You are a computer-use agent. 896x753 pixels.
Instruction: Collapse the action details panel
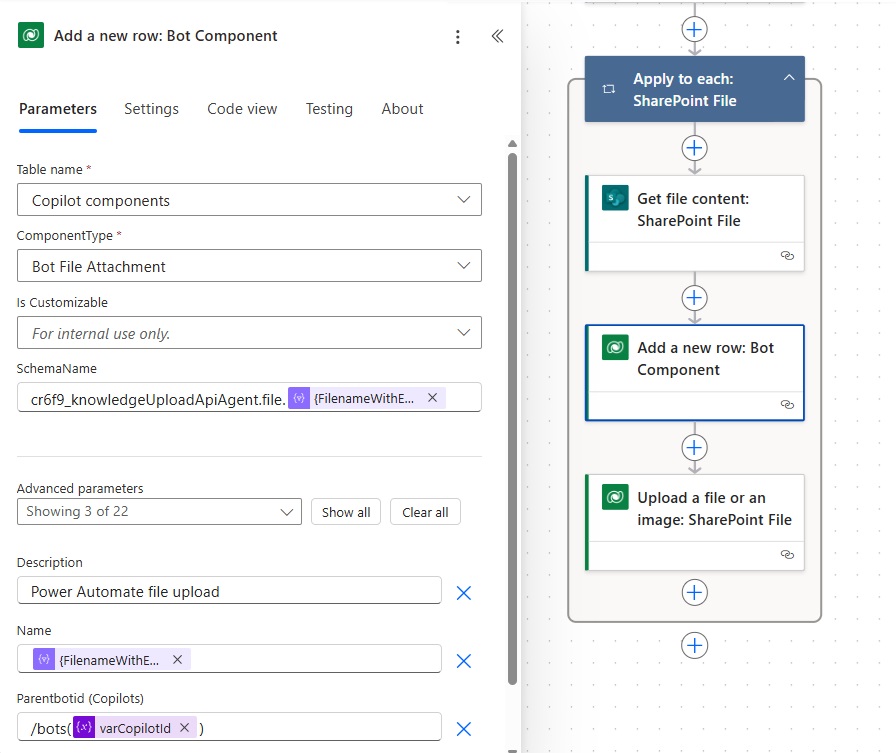[497, 37]
